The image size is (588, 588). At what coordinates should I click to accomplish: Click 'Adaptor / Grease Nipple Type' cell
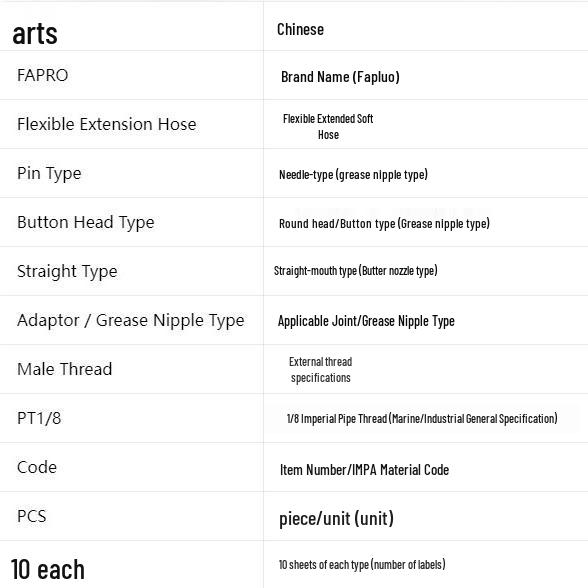point(130,320)
